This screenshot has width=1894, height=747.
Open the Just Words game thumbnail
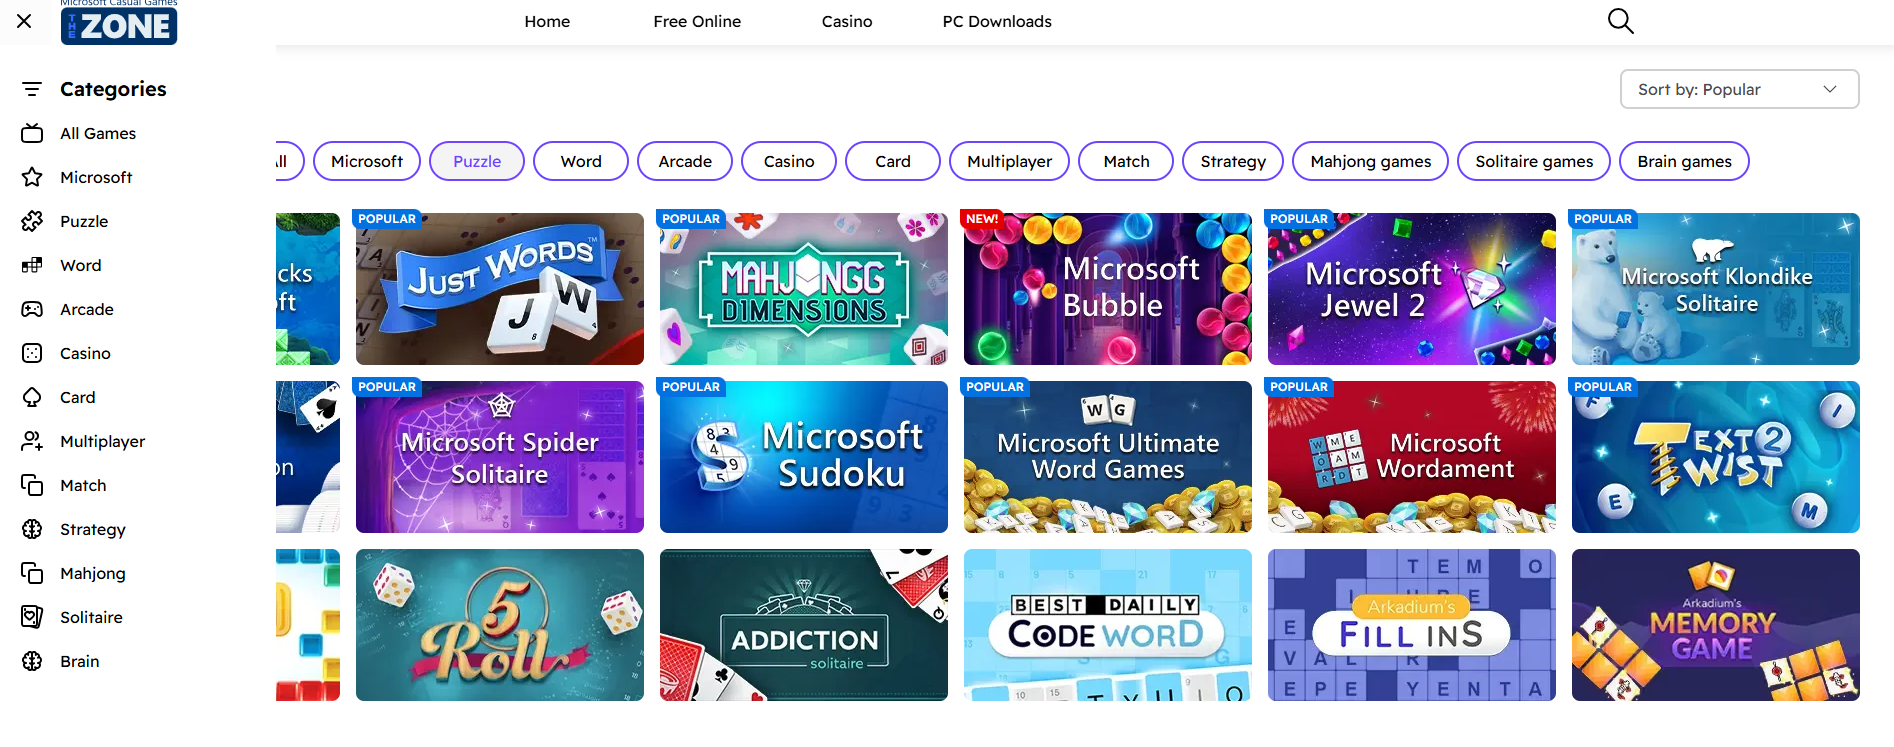500,289
